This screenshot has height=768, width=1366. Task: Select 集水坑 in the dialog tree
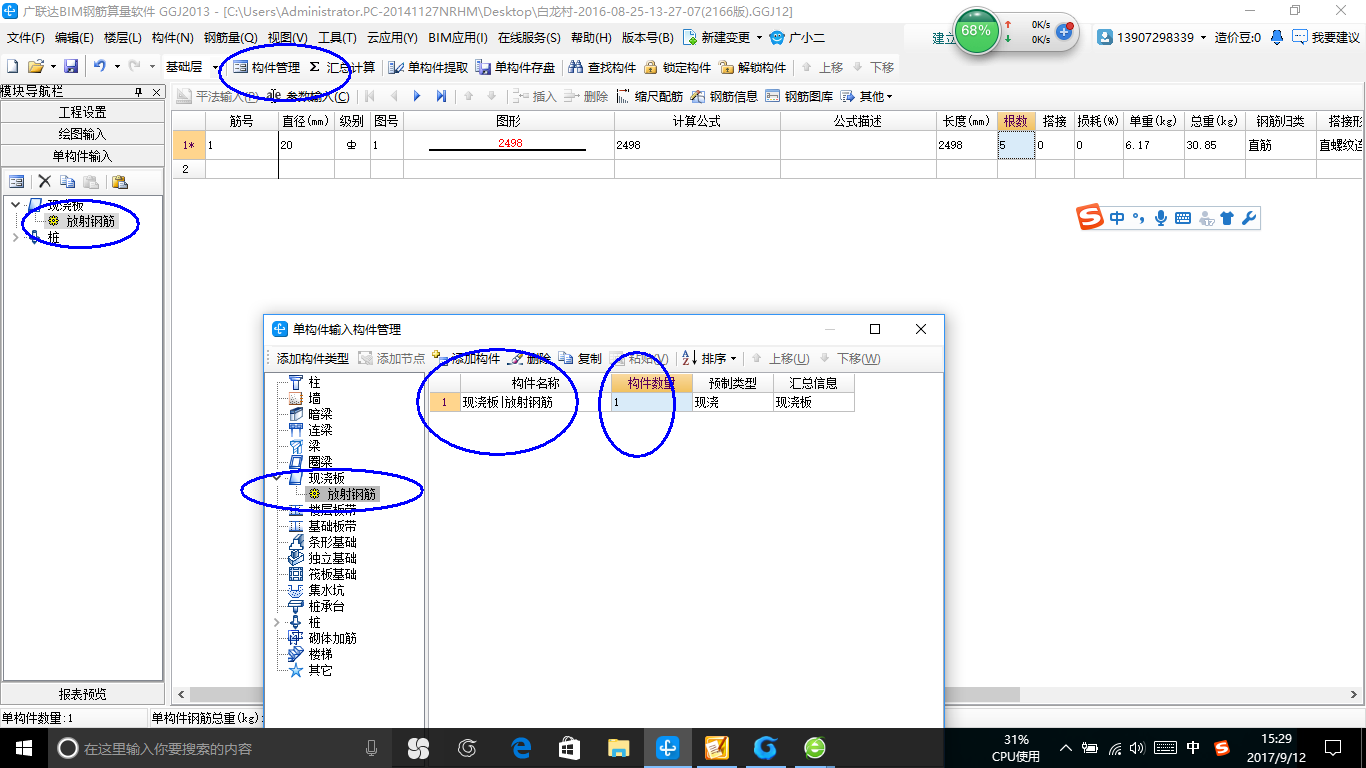(x=326, y=590)
